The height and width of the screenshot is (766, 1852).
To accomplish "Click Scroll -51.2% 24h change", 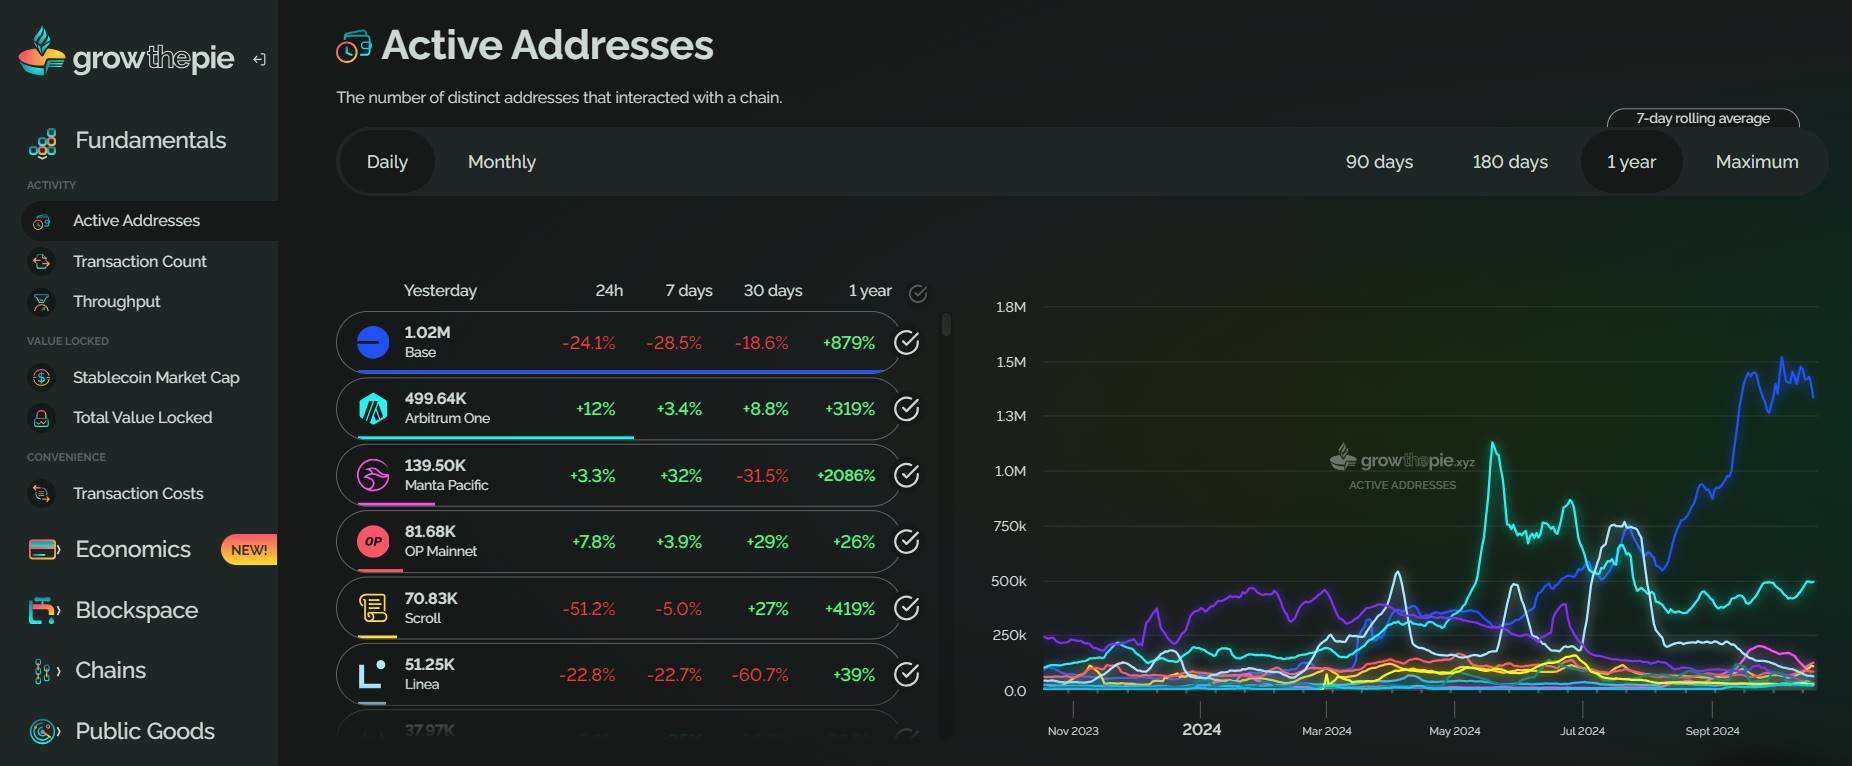I will pyautogui.click(x=588, y=609).
